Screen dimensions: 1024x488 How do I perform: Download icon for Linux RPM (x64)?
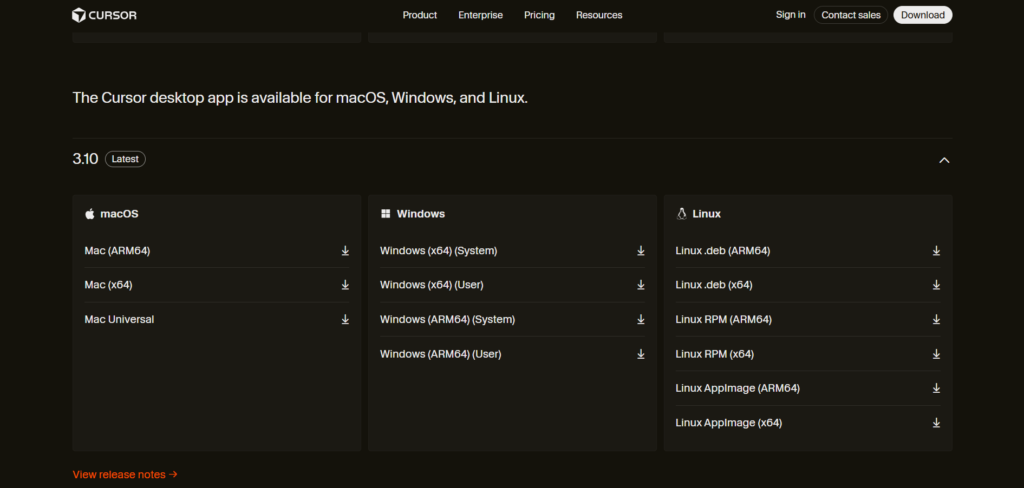pyautogui.click(x=936, y=354)
